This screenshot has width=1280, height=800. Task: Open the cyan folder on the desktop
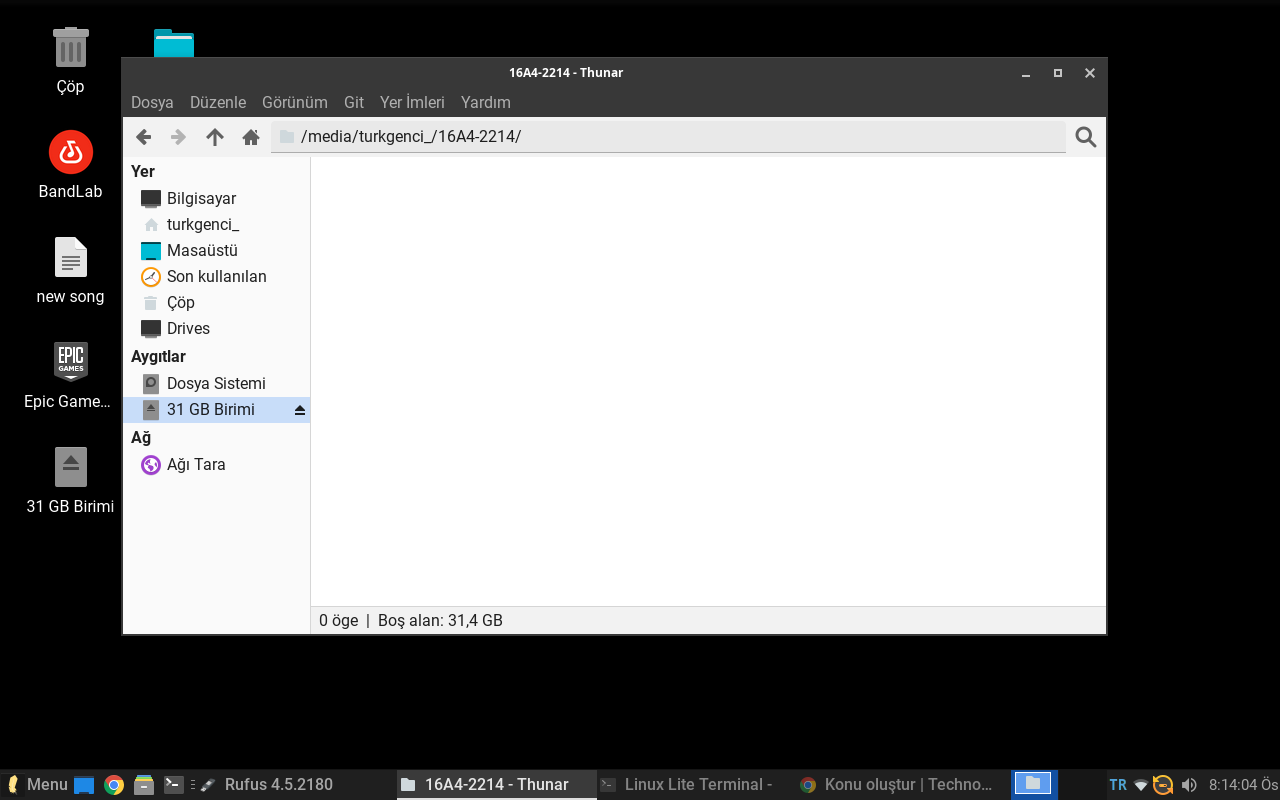pos(174,43)
